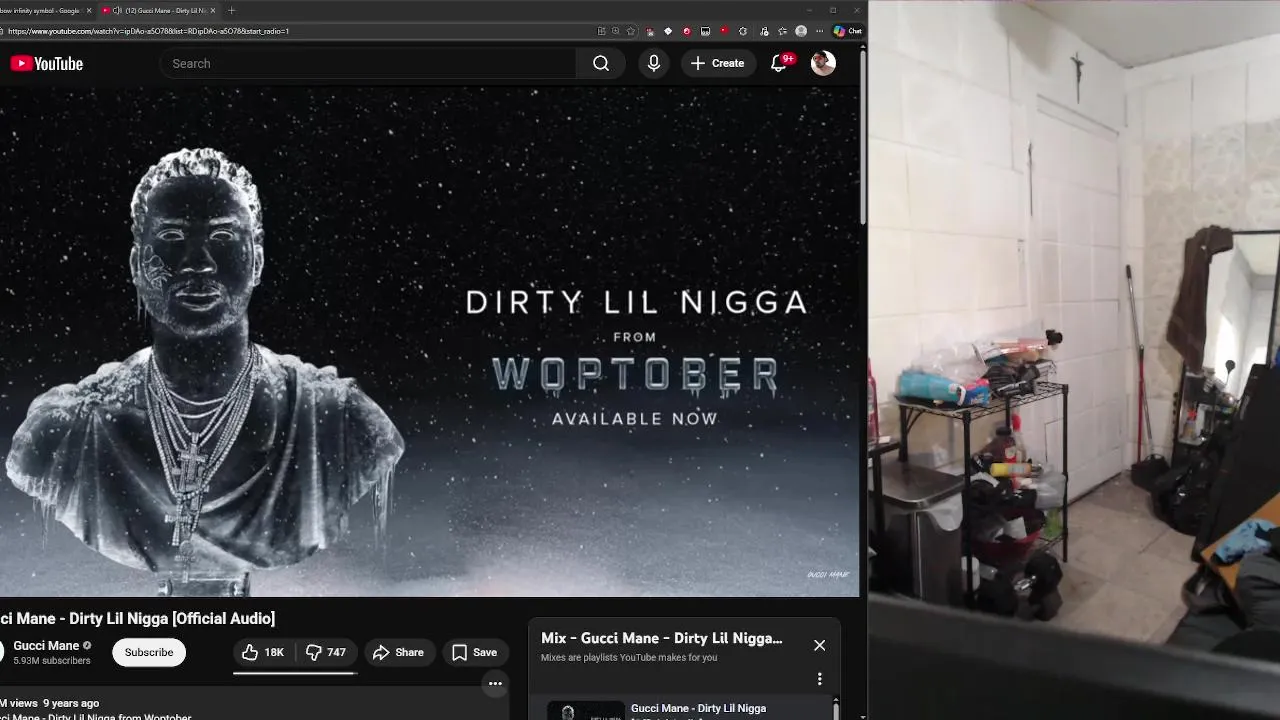Click the Create button
The width and height of the screenshot is (1280, 720).
tap(718, 63)
